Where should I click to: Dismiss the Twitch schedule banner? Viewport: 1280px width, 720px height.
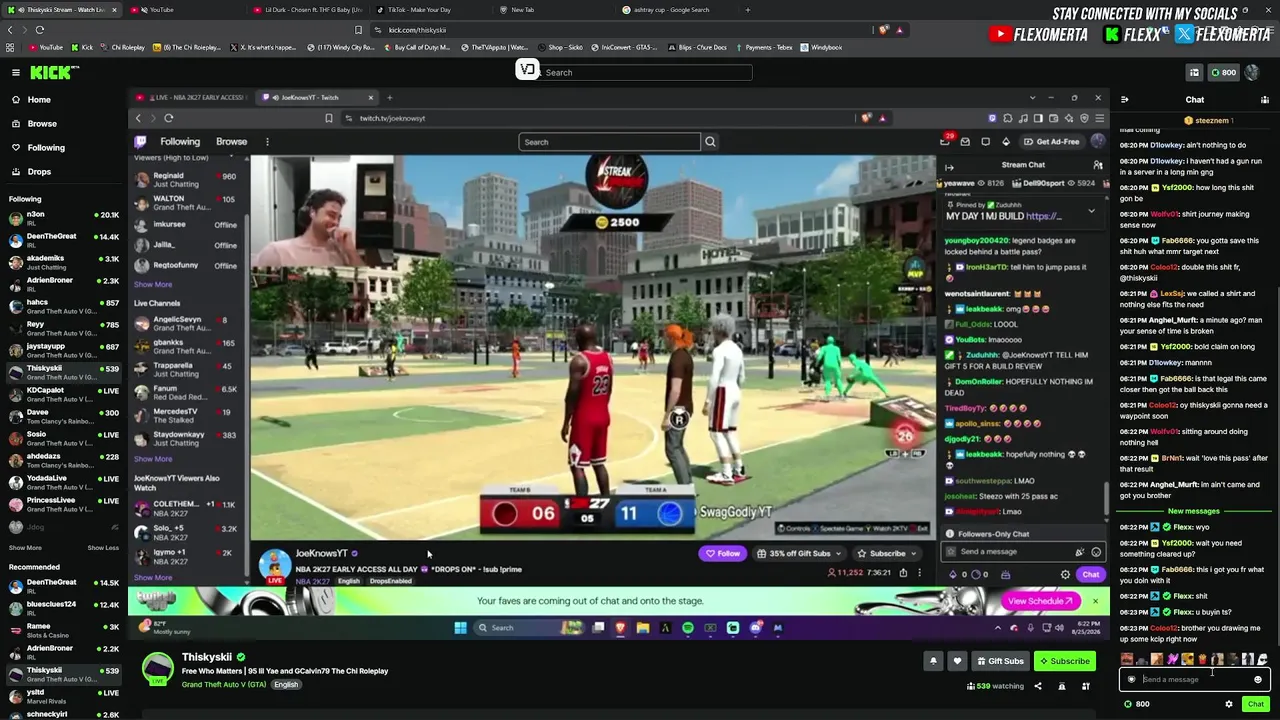pyautogui.click(x=1095, y=601)
